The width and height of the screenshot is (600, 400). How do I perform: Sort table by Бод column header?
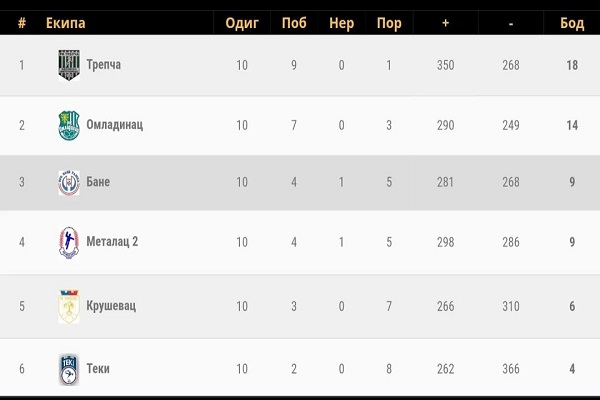(572, 23)
